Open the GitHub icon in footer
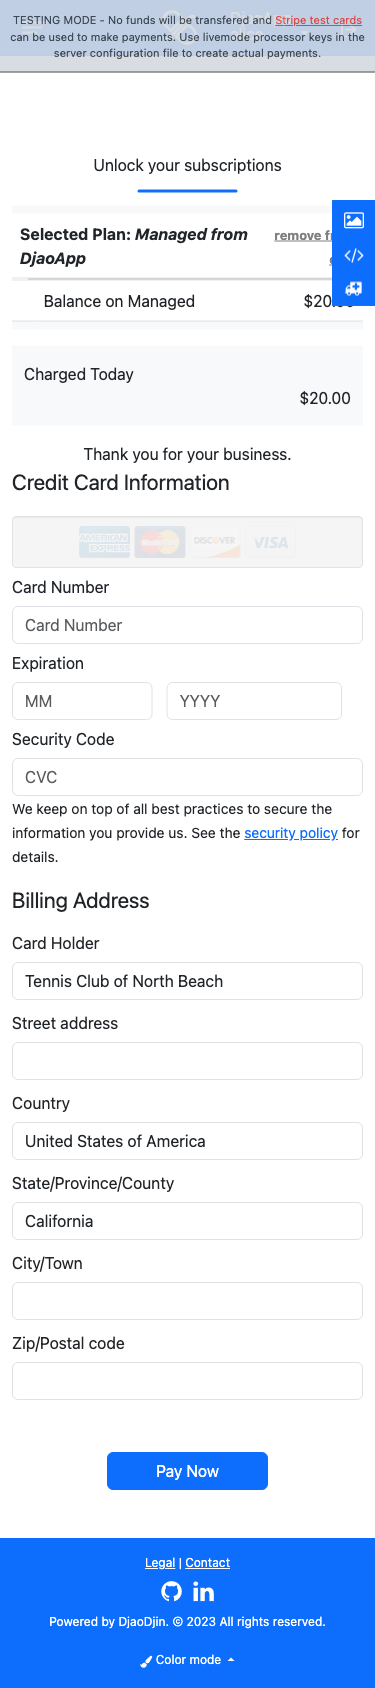The height and width of the screenshot is (1688, 375). tap(172, 1591)
